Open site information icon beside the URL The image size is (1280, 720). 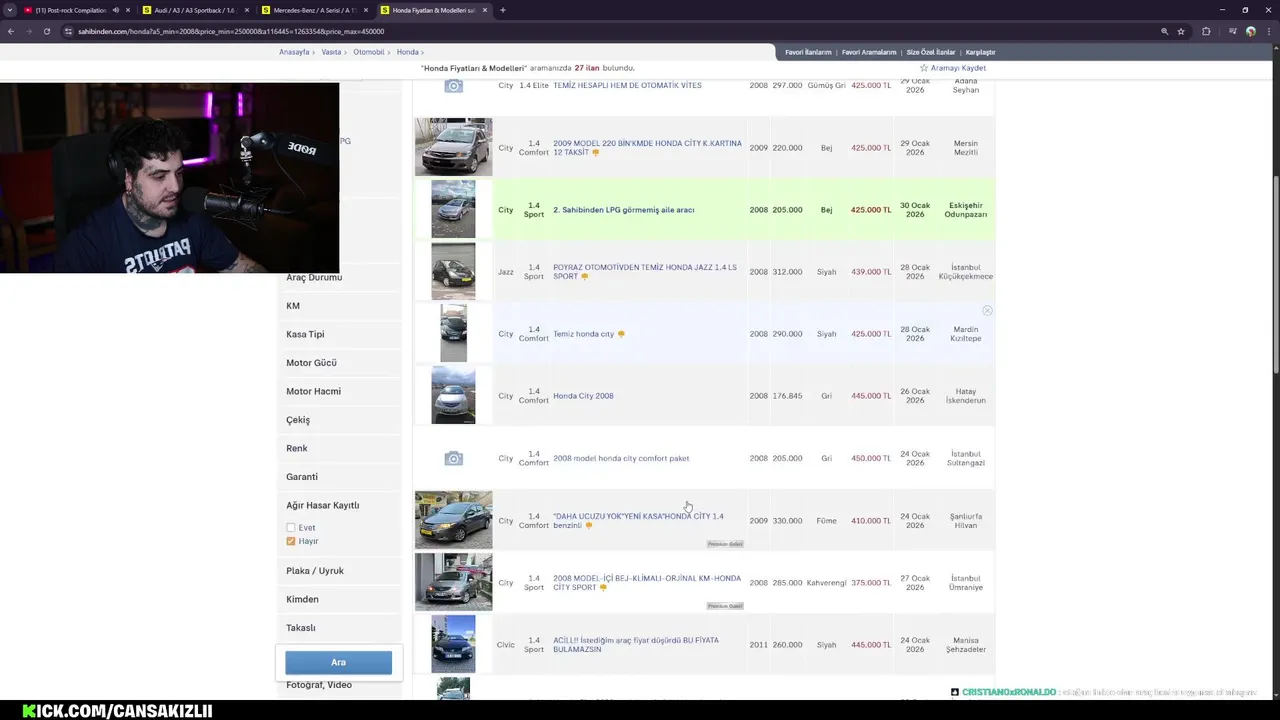[x=68, y=31]
